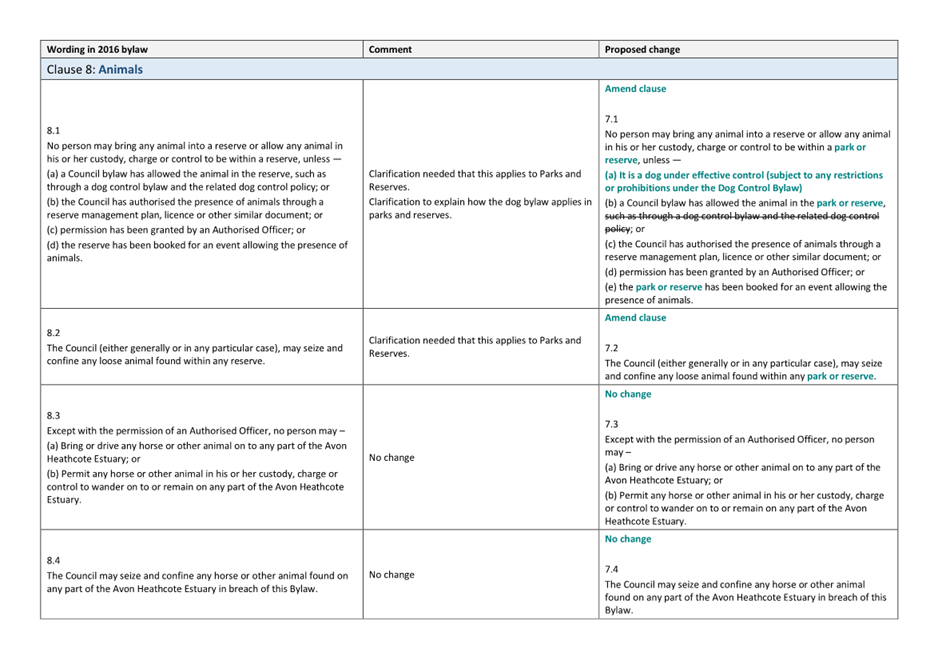Click the comment explaining how dog bylaw applies

[480, 208]
